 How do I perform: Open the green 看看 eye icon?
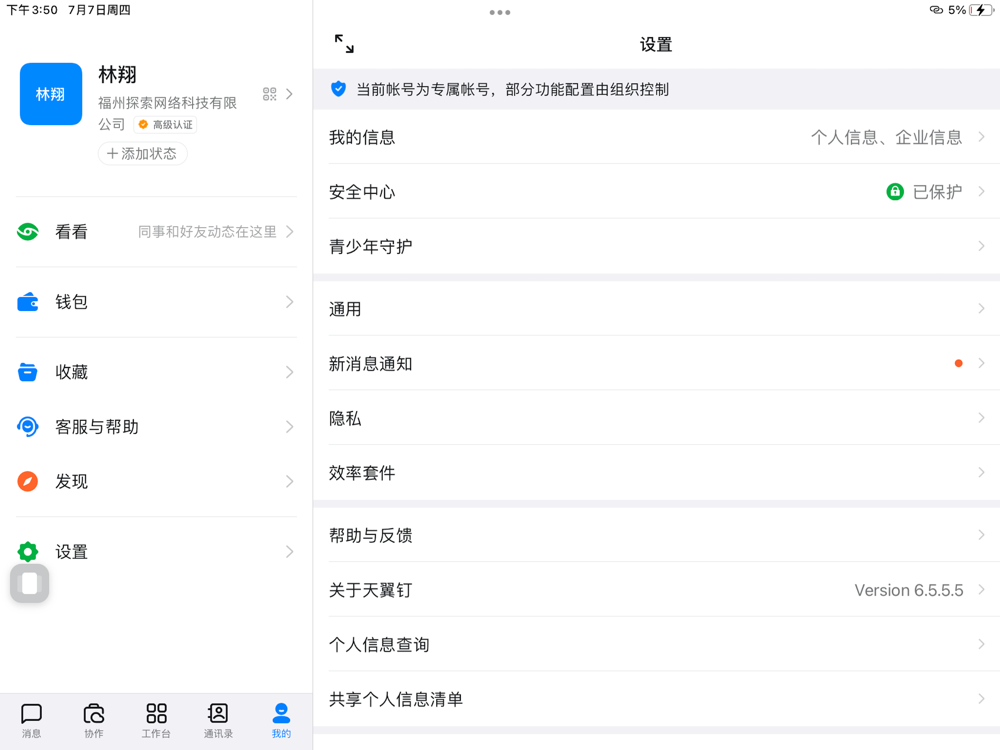27,232
